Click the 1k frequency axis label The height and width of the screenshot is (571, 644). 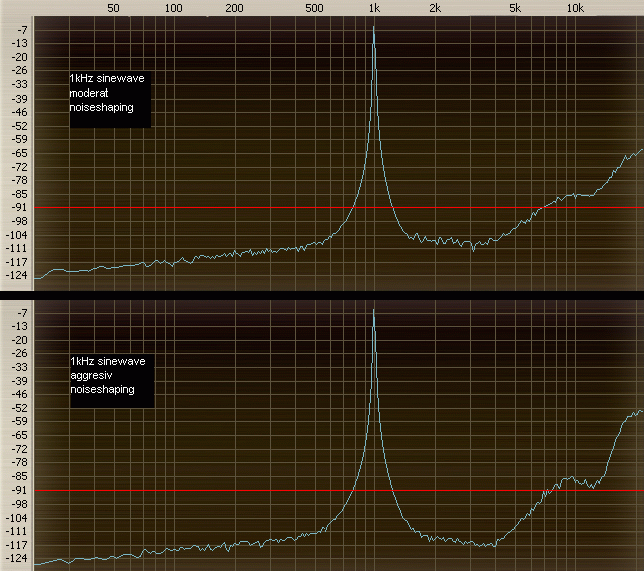(374, 8)
